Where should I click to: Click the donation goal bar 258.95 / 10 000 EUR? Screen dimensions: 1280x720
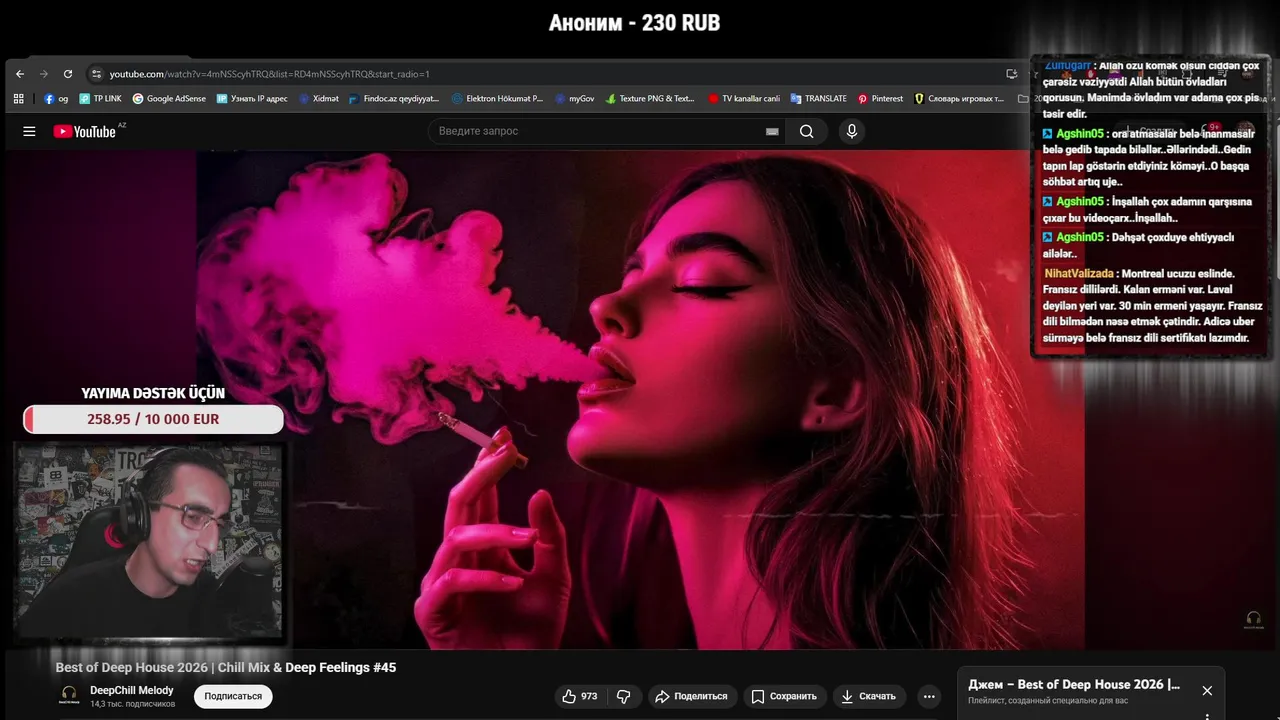coord(153,419)
